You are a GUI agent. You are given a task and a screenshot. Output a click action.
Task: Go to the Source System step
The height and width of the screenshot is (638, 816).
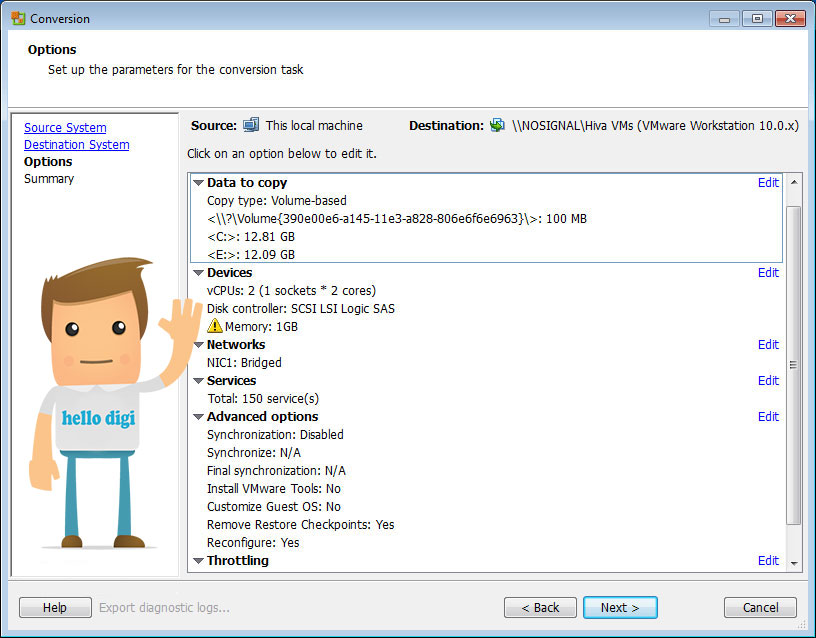(65, 127)
